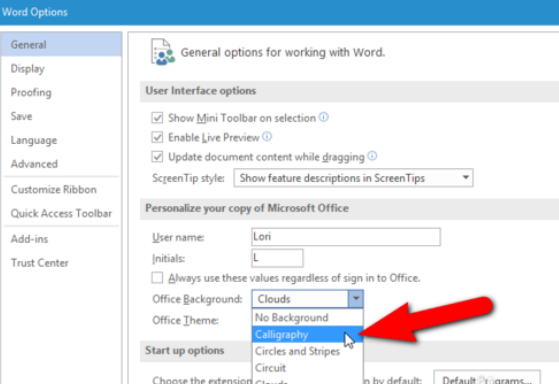
Task: Open the Save options category
Action: pyautogui.click(x=61, y=116)
